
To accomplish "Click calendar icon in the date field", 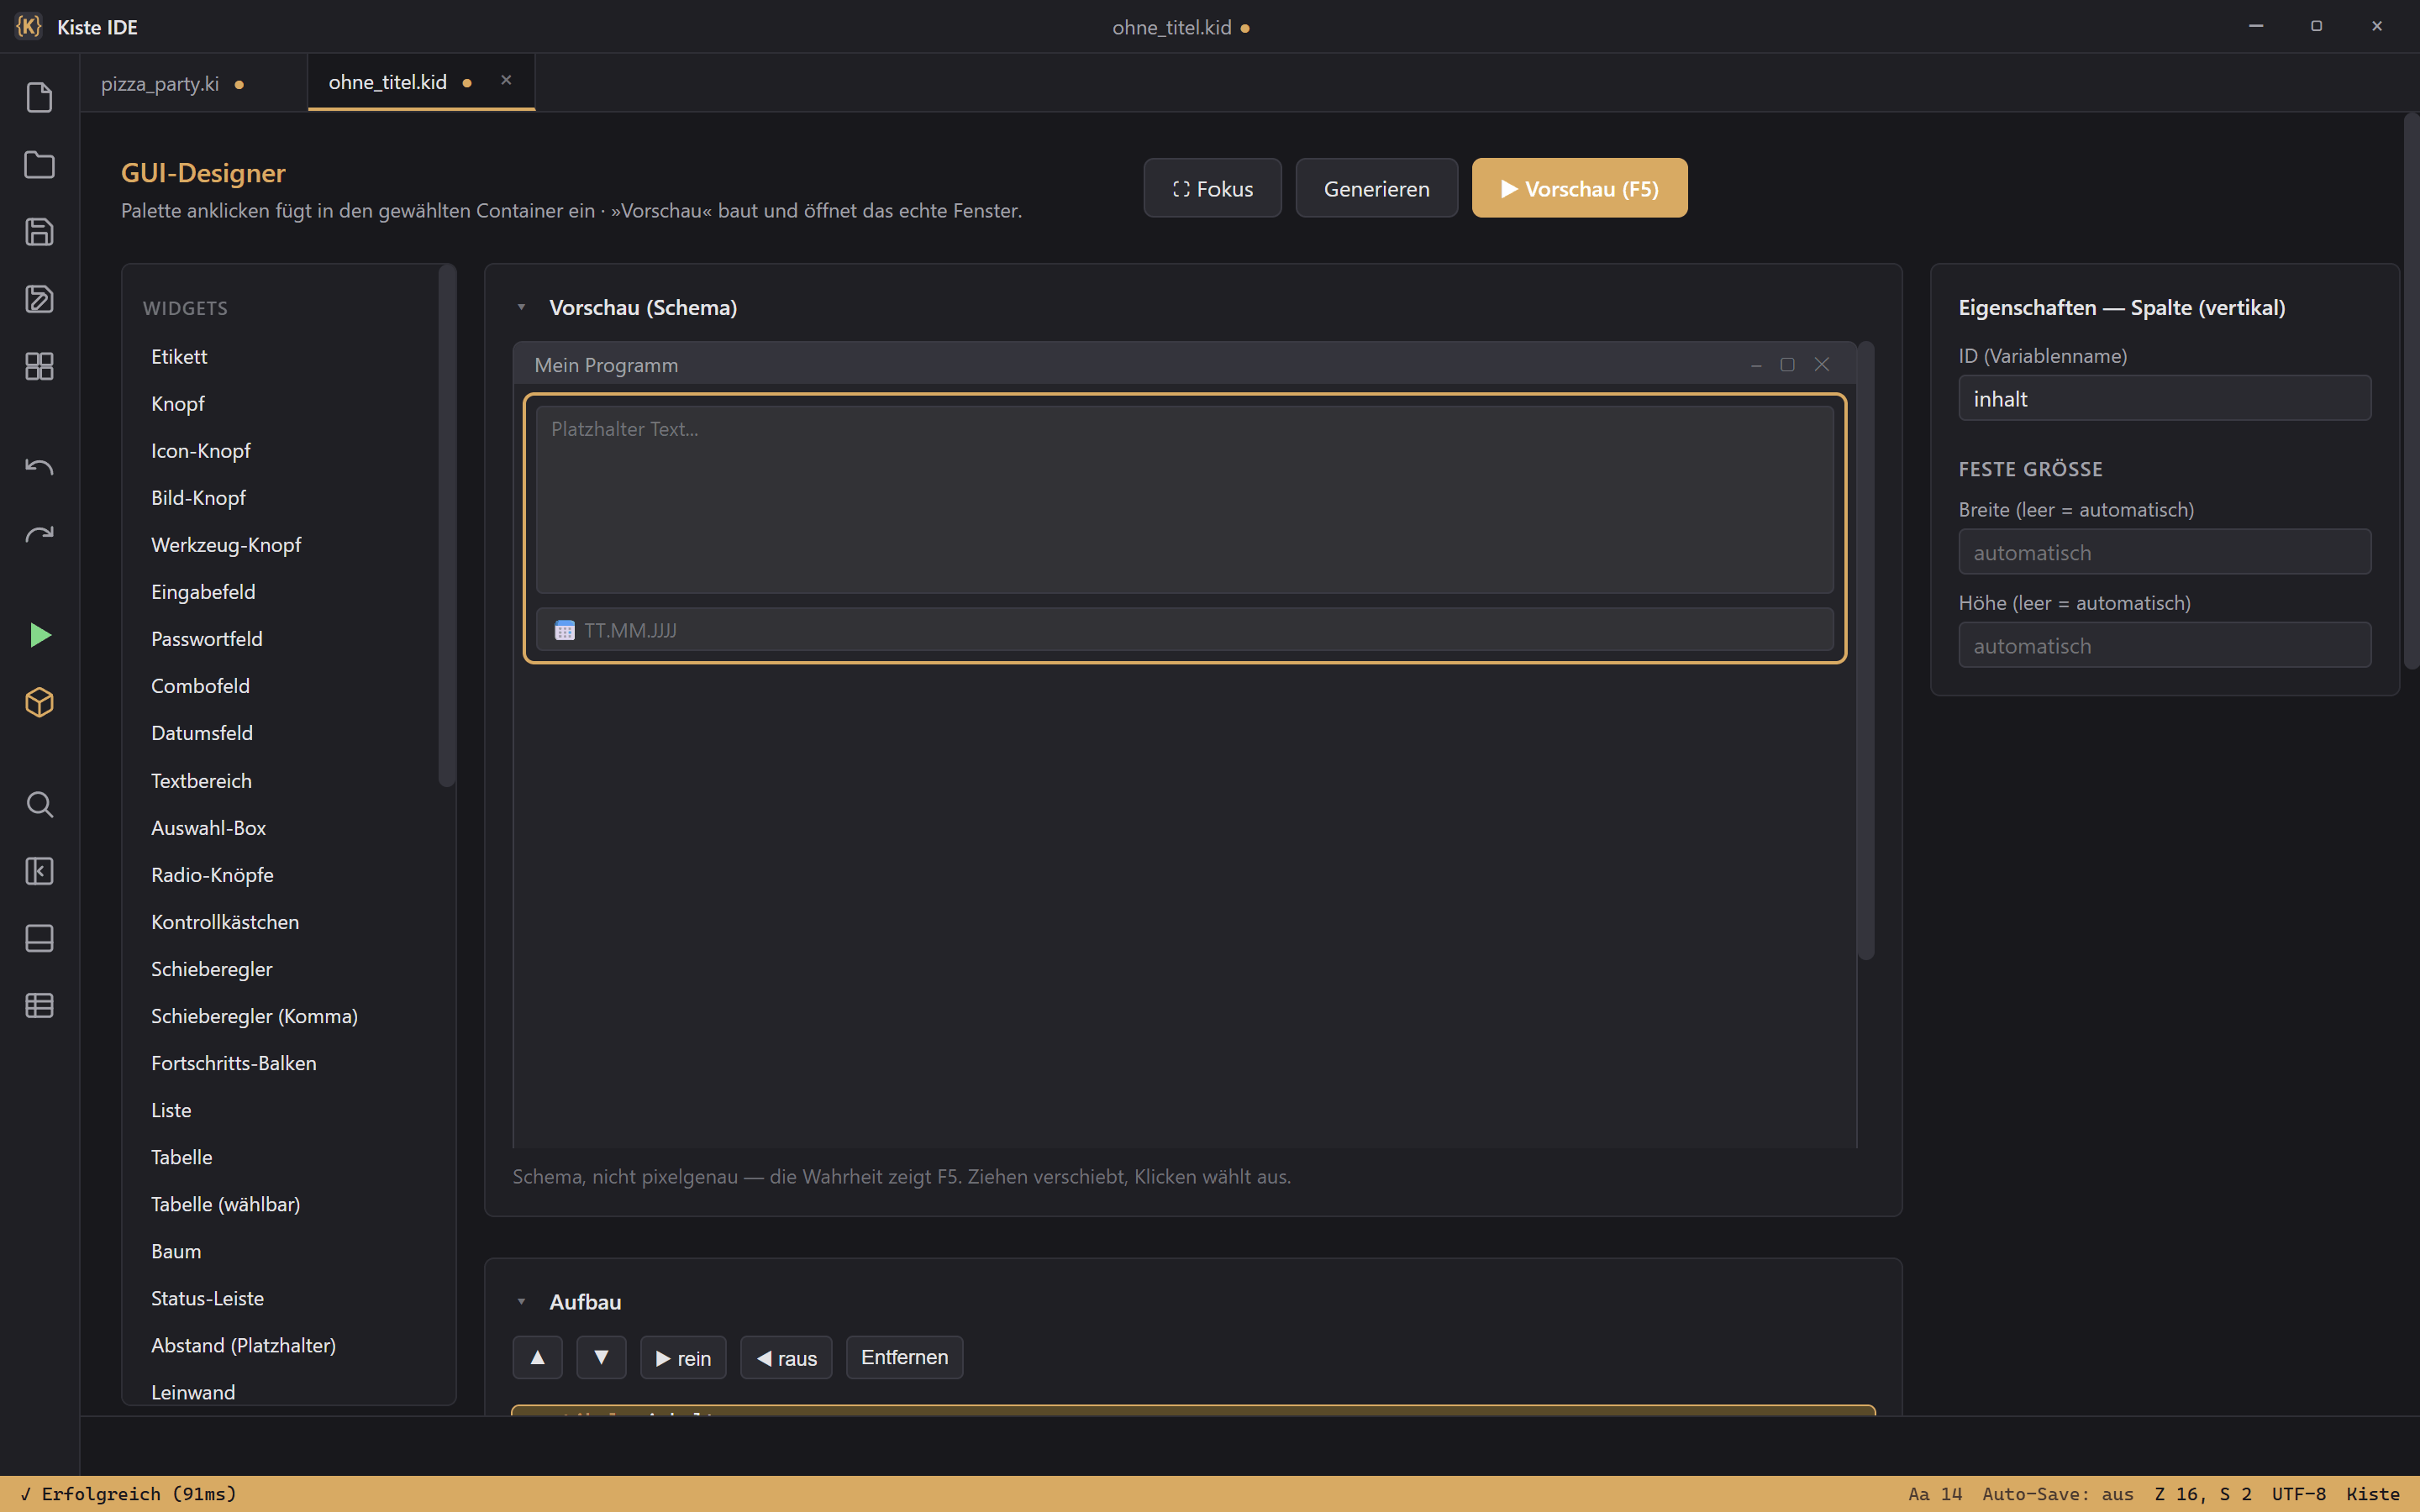I will coord(564,630).
